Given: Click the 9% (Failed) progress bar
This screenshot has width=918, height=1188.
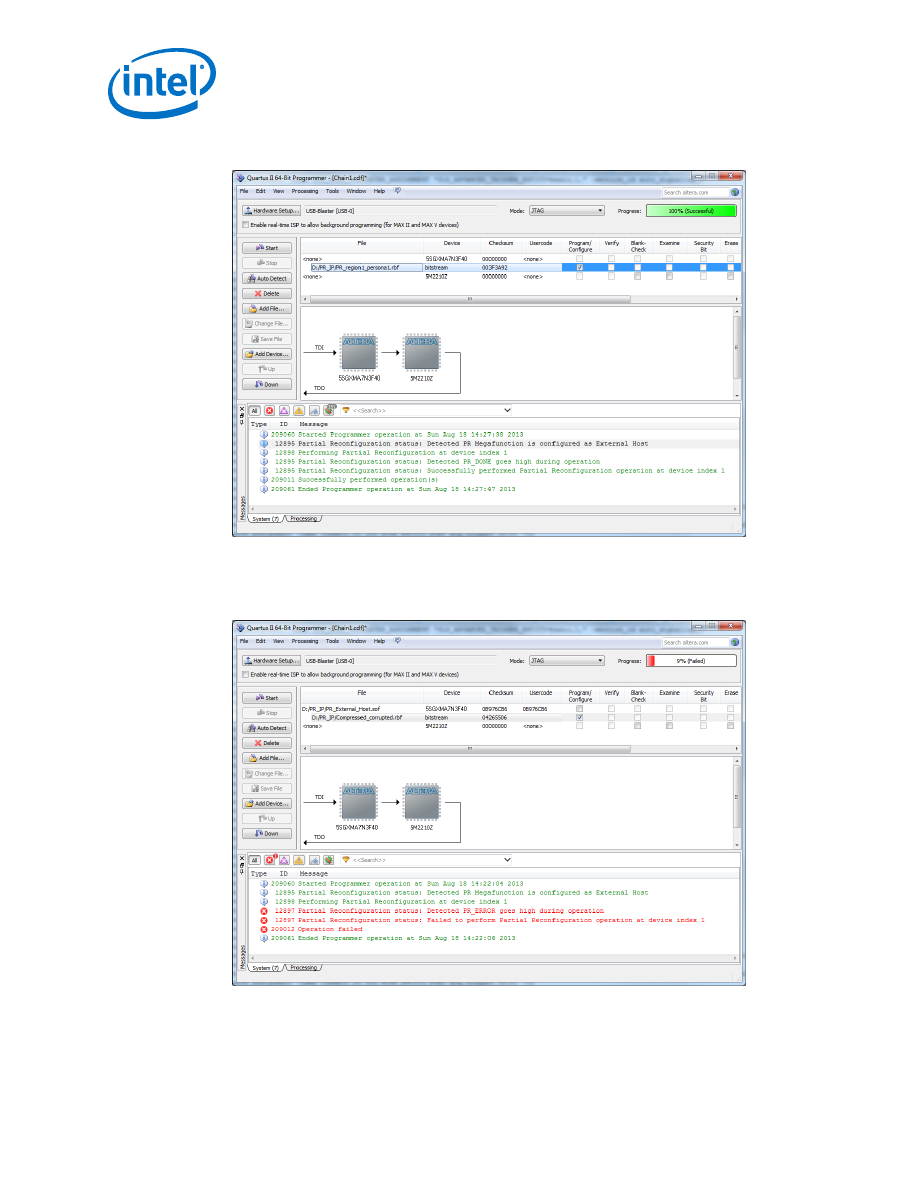Looking at the screenshot, I should pos(690,660).
